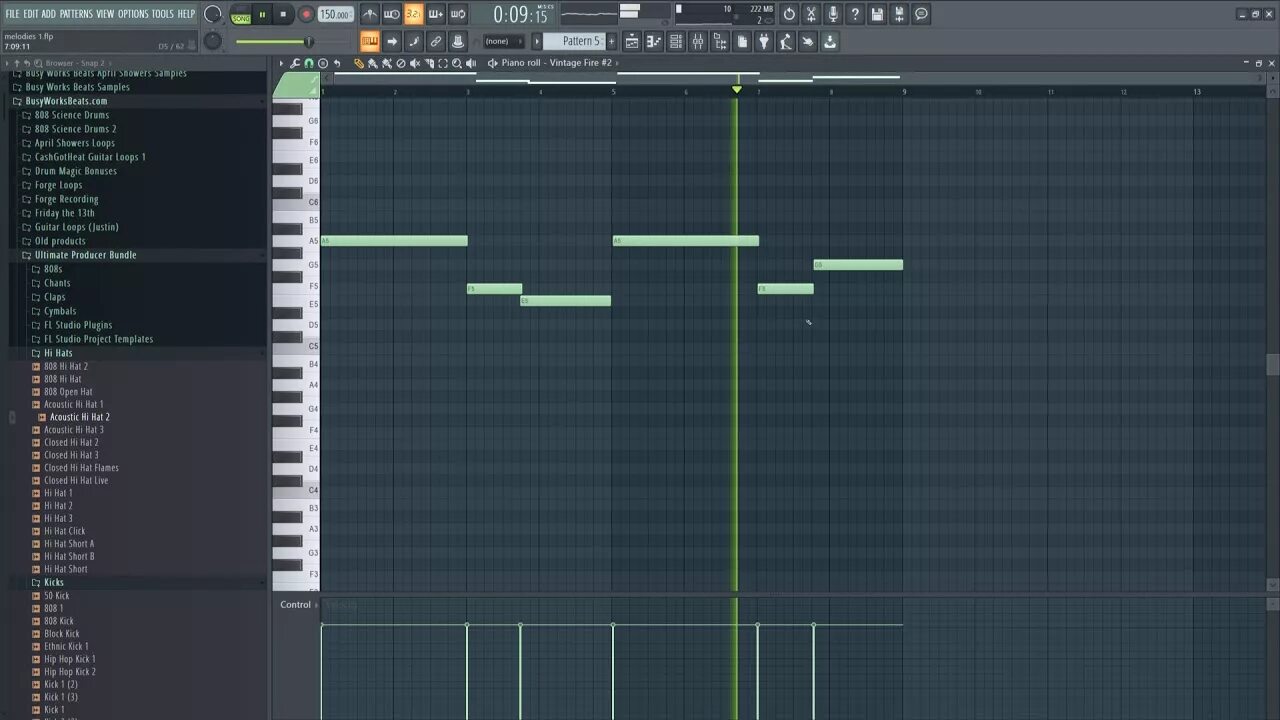1280x720 pixels.
Task: Toggle the metronome button
Action: click(369, 14)
